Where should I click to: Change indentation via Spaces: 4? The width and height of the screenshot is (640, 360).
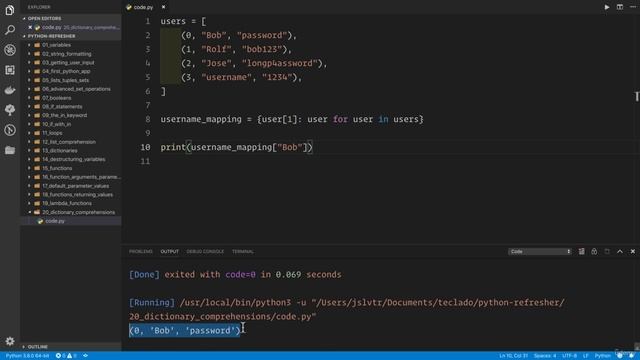(545, 356)
